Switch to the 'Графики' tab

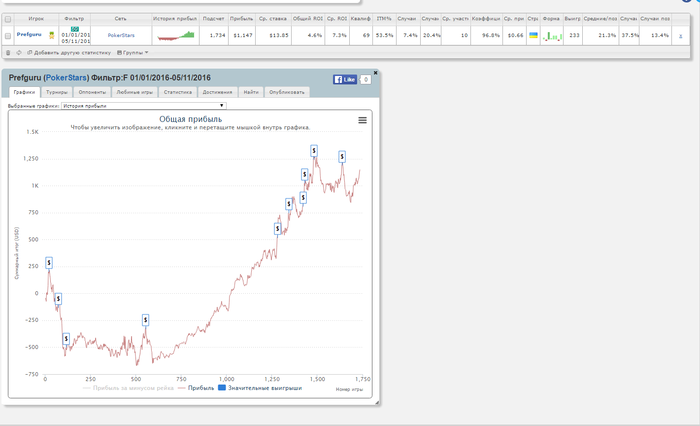pyautogui.click(x=24, y=92)
